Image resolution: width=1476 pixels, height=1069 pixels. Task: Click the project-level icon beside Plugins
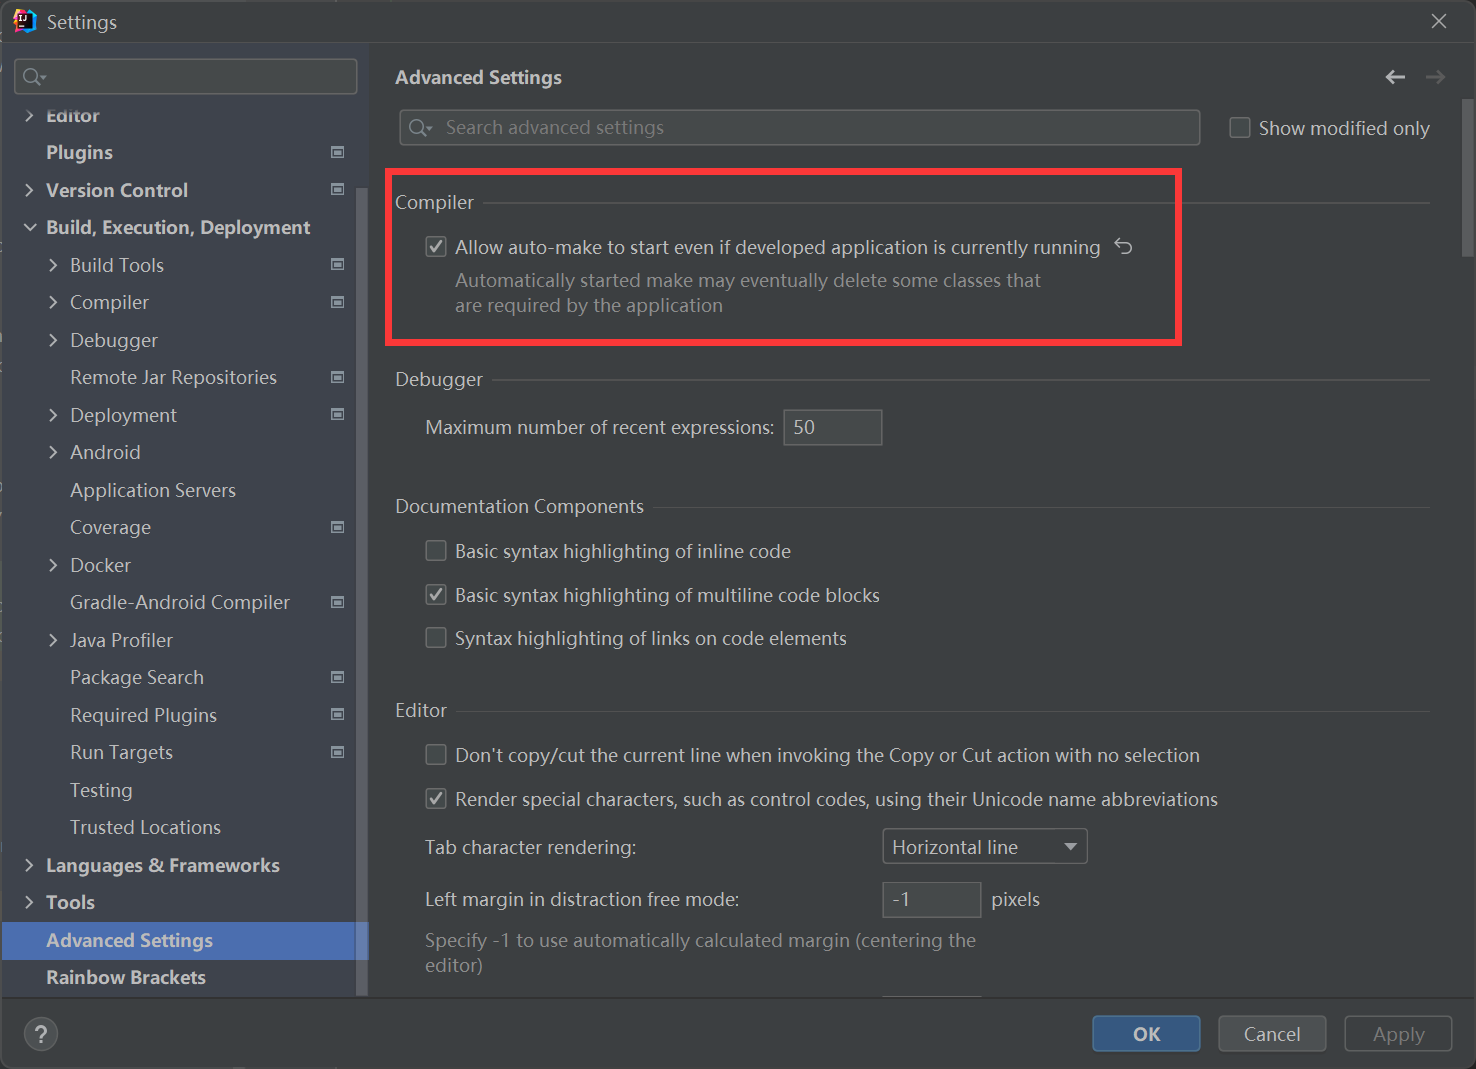(338, 152)
